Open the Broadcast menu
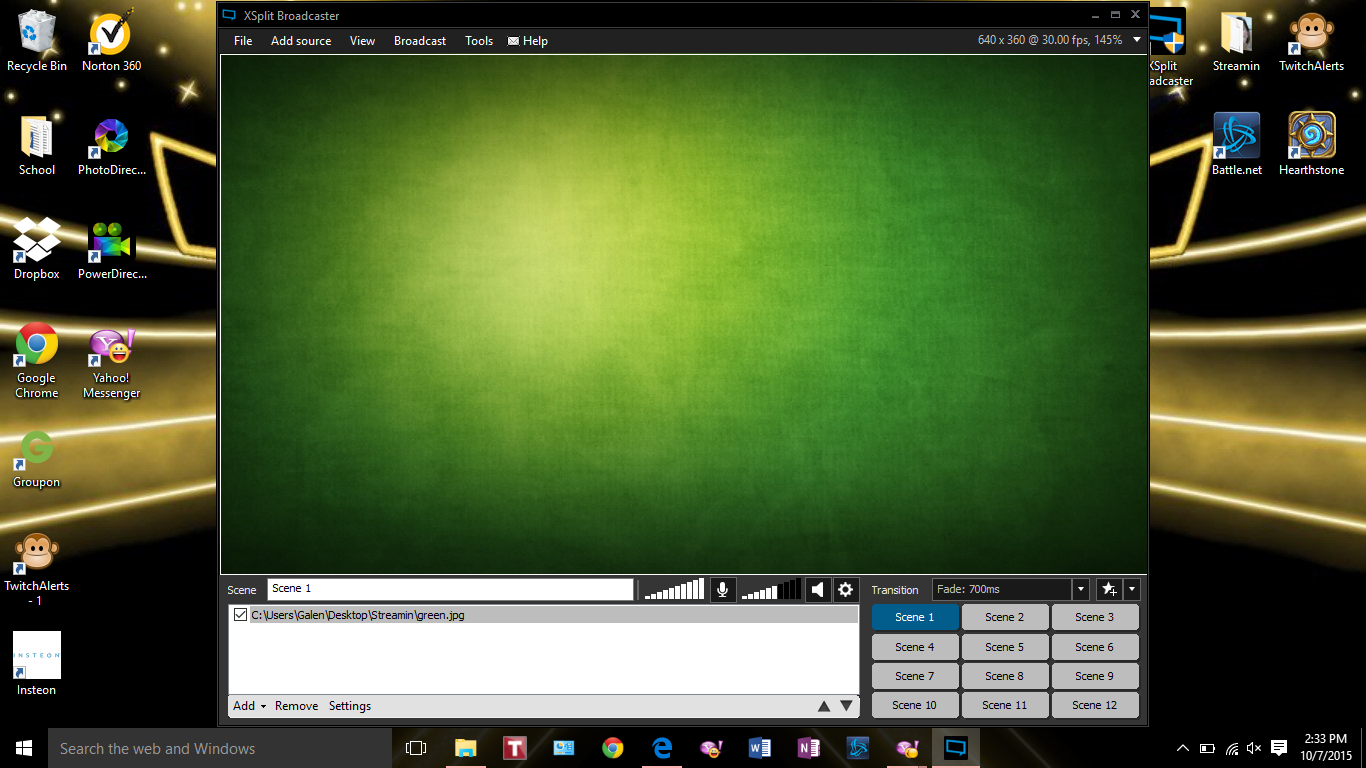This screenshot has height=768, width=1366. point(419,41)
